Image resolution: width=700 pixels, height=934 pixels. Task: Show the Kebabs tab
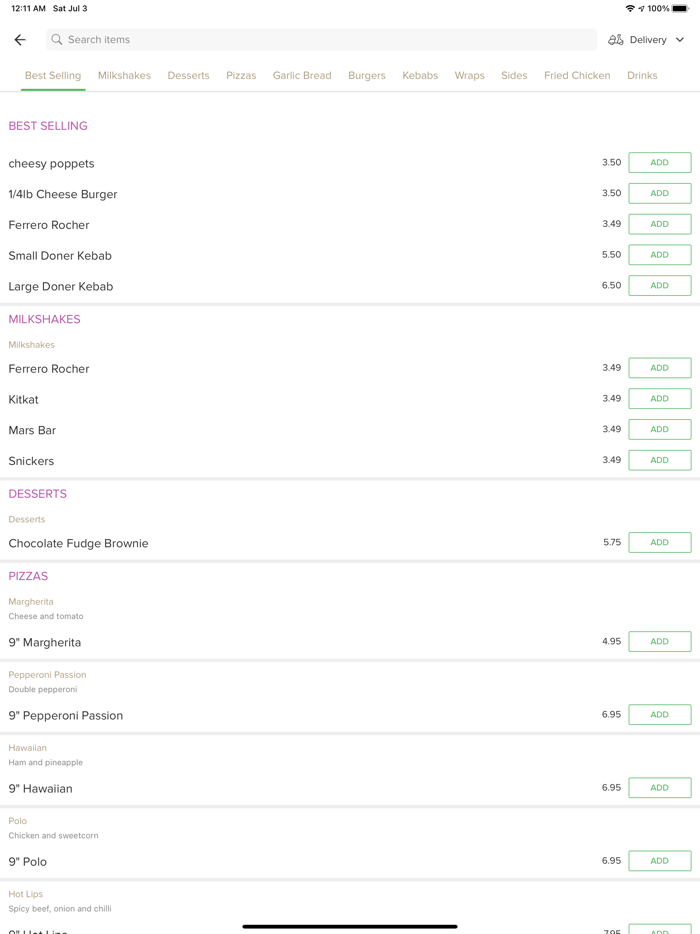[420, 76]
